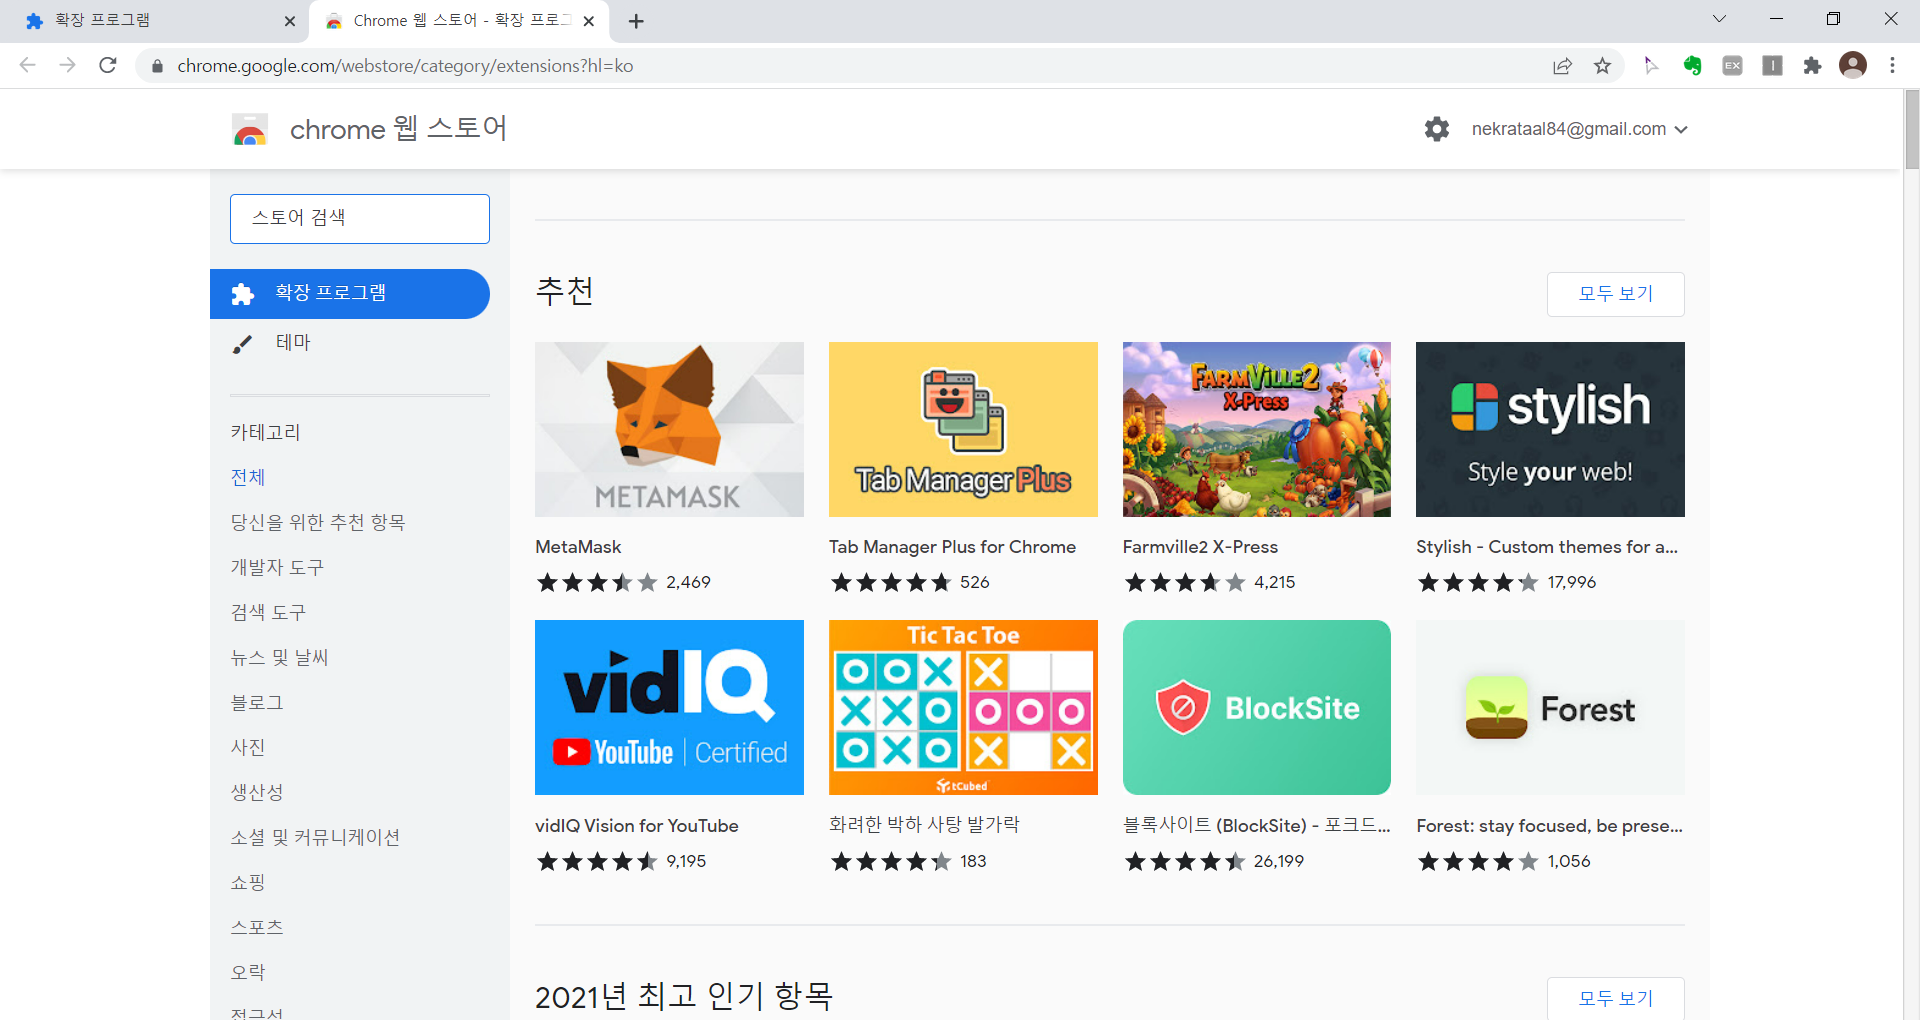The height and width of the screenshot is (1020, 1920).
Task: Click the gray EX extension icon
Action: point(1732,66)
